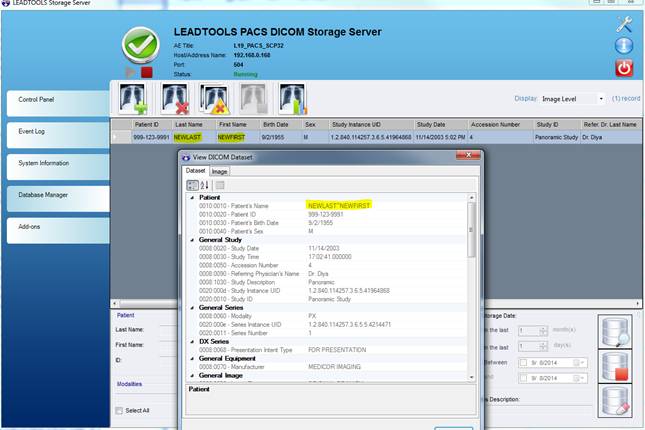Image resolution: width=645 pixels, height=430 pixels.
Task: Select the Patient's Name property row
Action: pos(332,206)
